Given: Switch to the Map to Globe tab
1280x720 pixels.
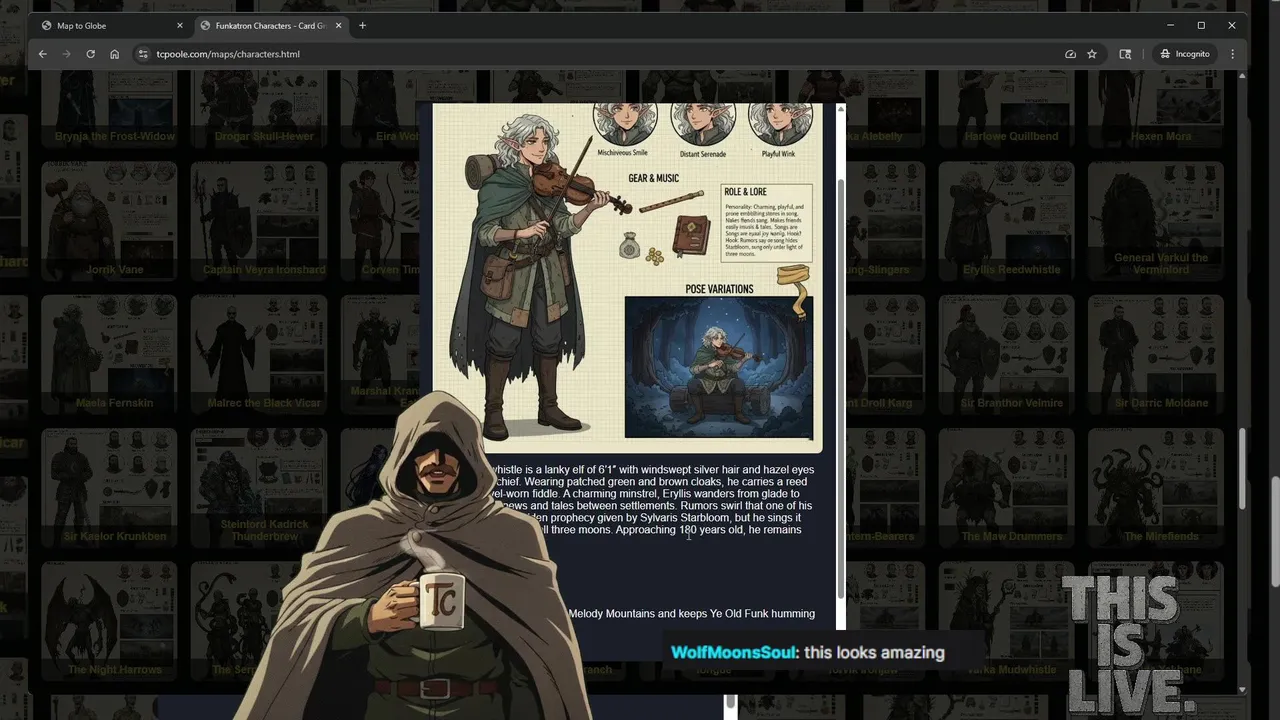Looking at the screenshot, I should [110, 25].
